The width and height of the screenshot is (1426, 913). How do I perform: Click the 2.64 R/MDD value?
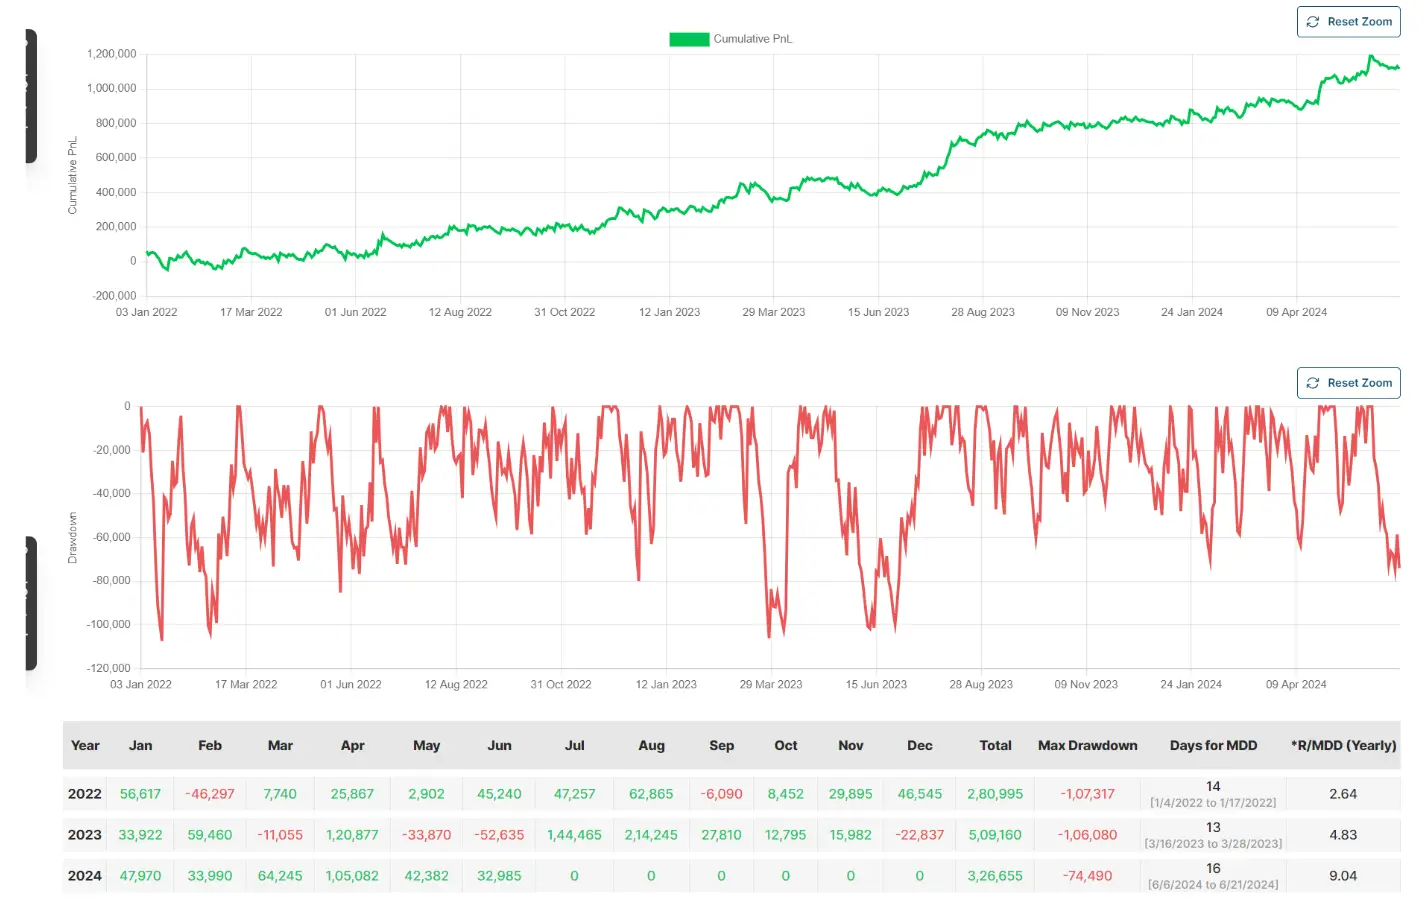pos(1343,794)
